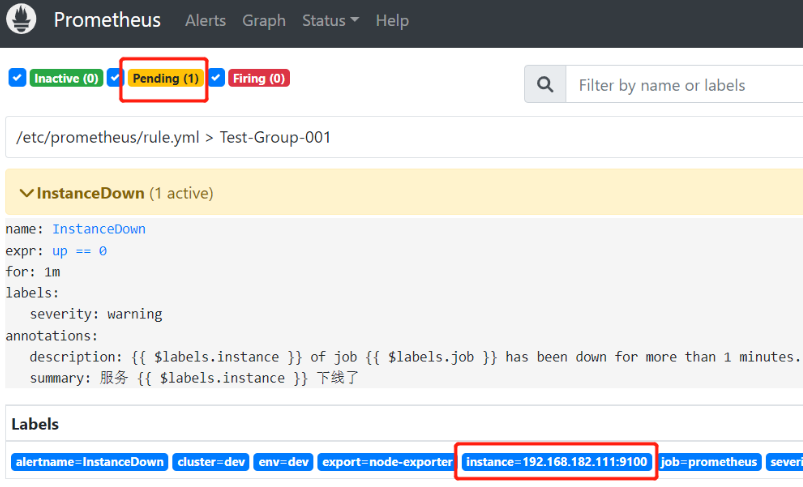The image size is (803, 487).
Task: Click the Firing (0) badge
Action: click(259, 78)
